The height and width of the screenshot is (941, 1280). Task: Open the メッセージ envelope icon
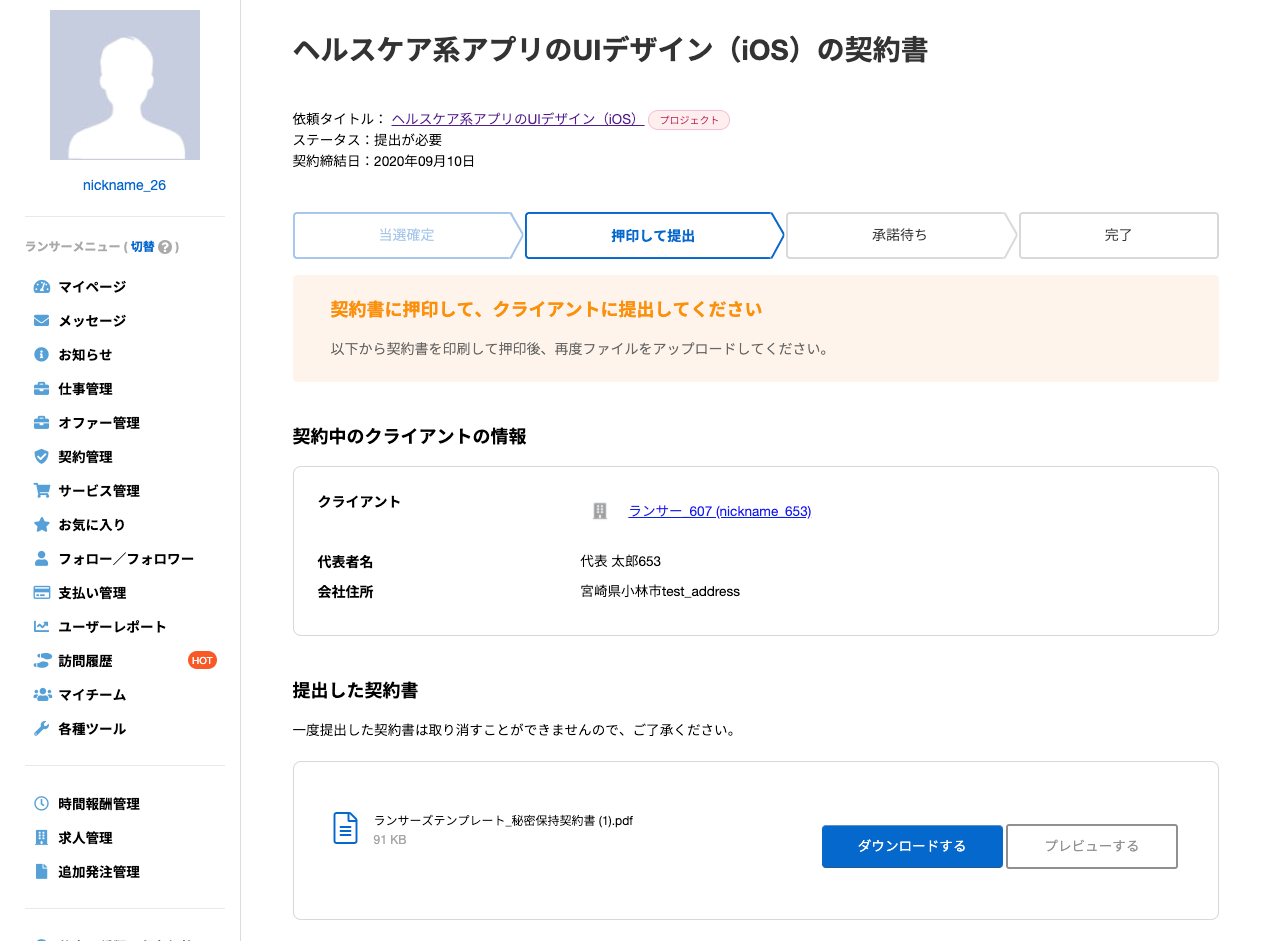40,321
